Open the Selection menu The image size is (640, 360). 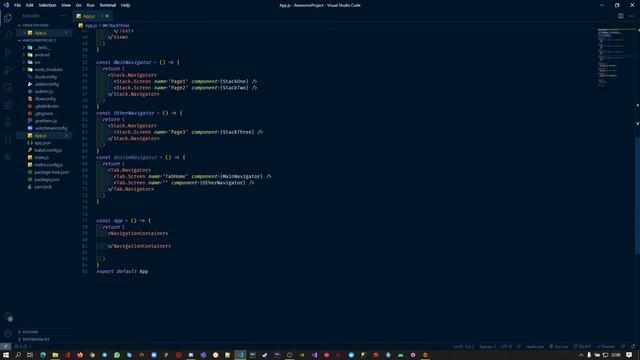[47, 5]
